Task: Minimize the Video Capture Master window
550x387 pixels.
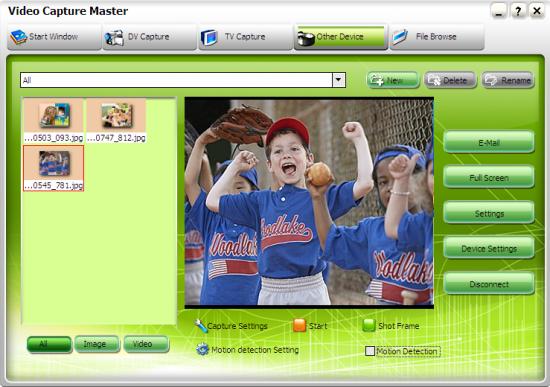Action: [x=499, y=11]
